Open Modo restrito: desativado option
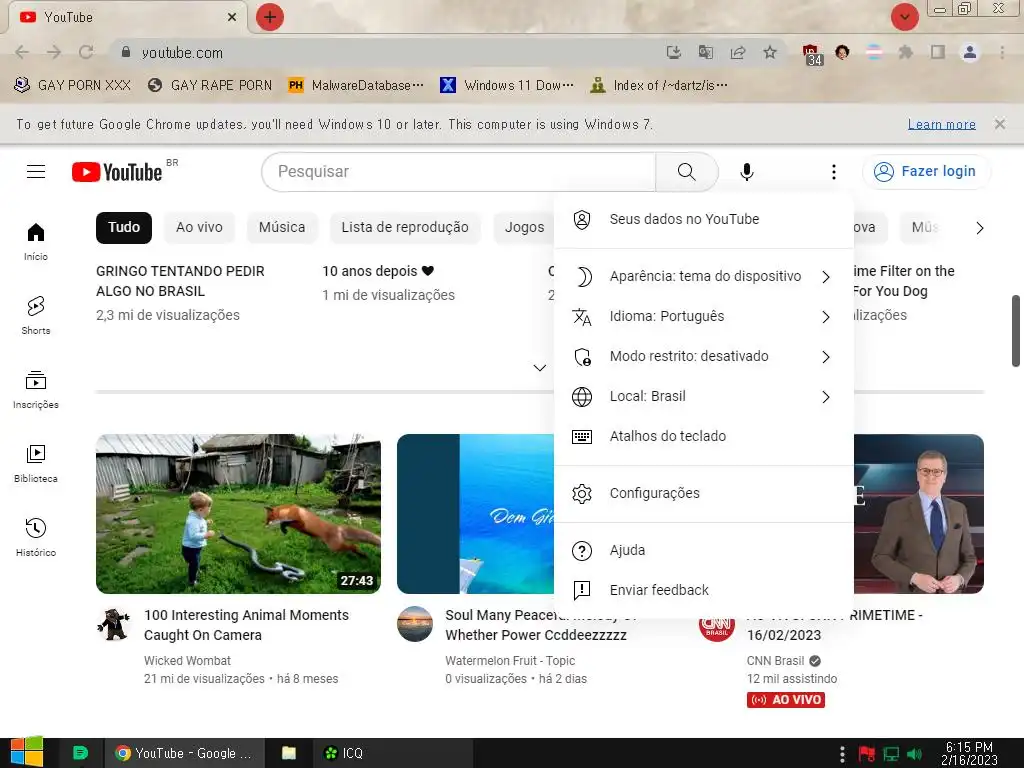Viewport: 1024px width, 768px height. [x=703, y=357]
